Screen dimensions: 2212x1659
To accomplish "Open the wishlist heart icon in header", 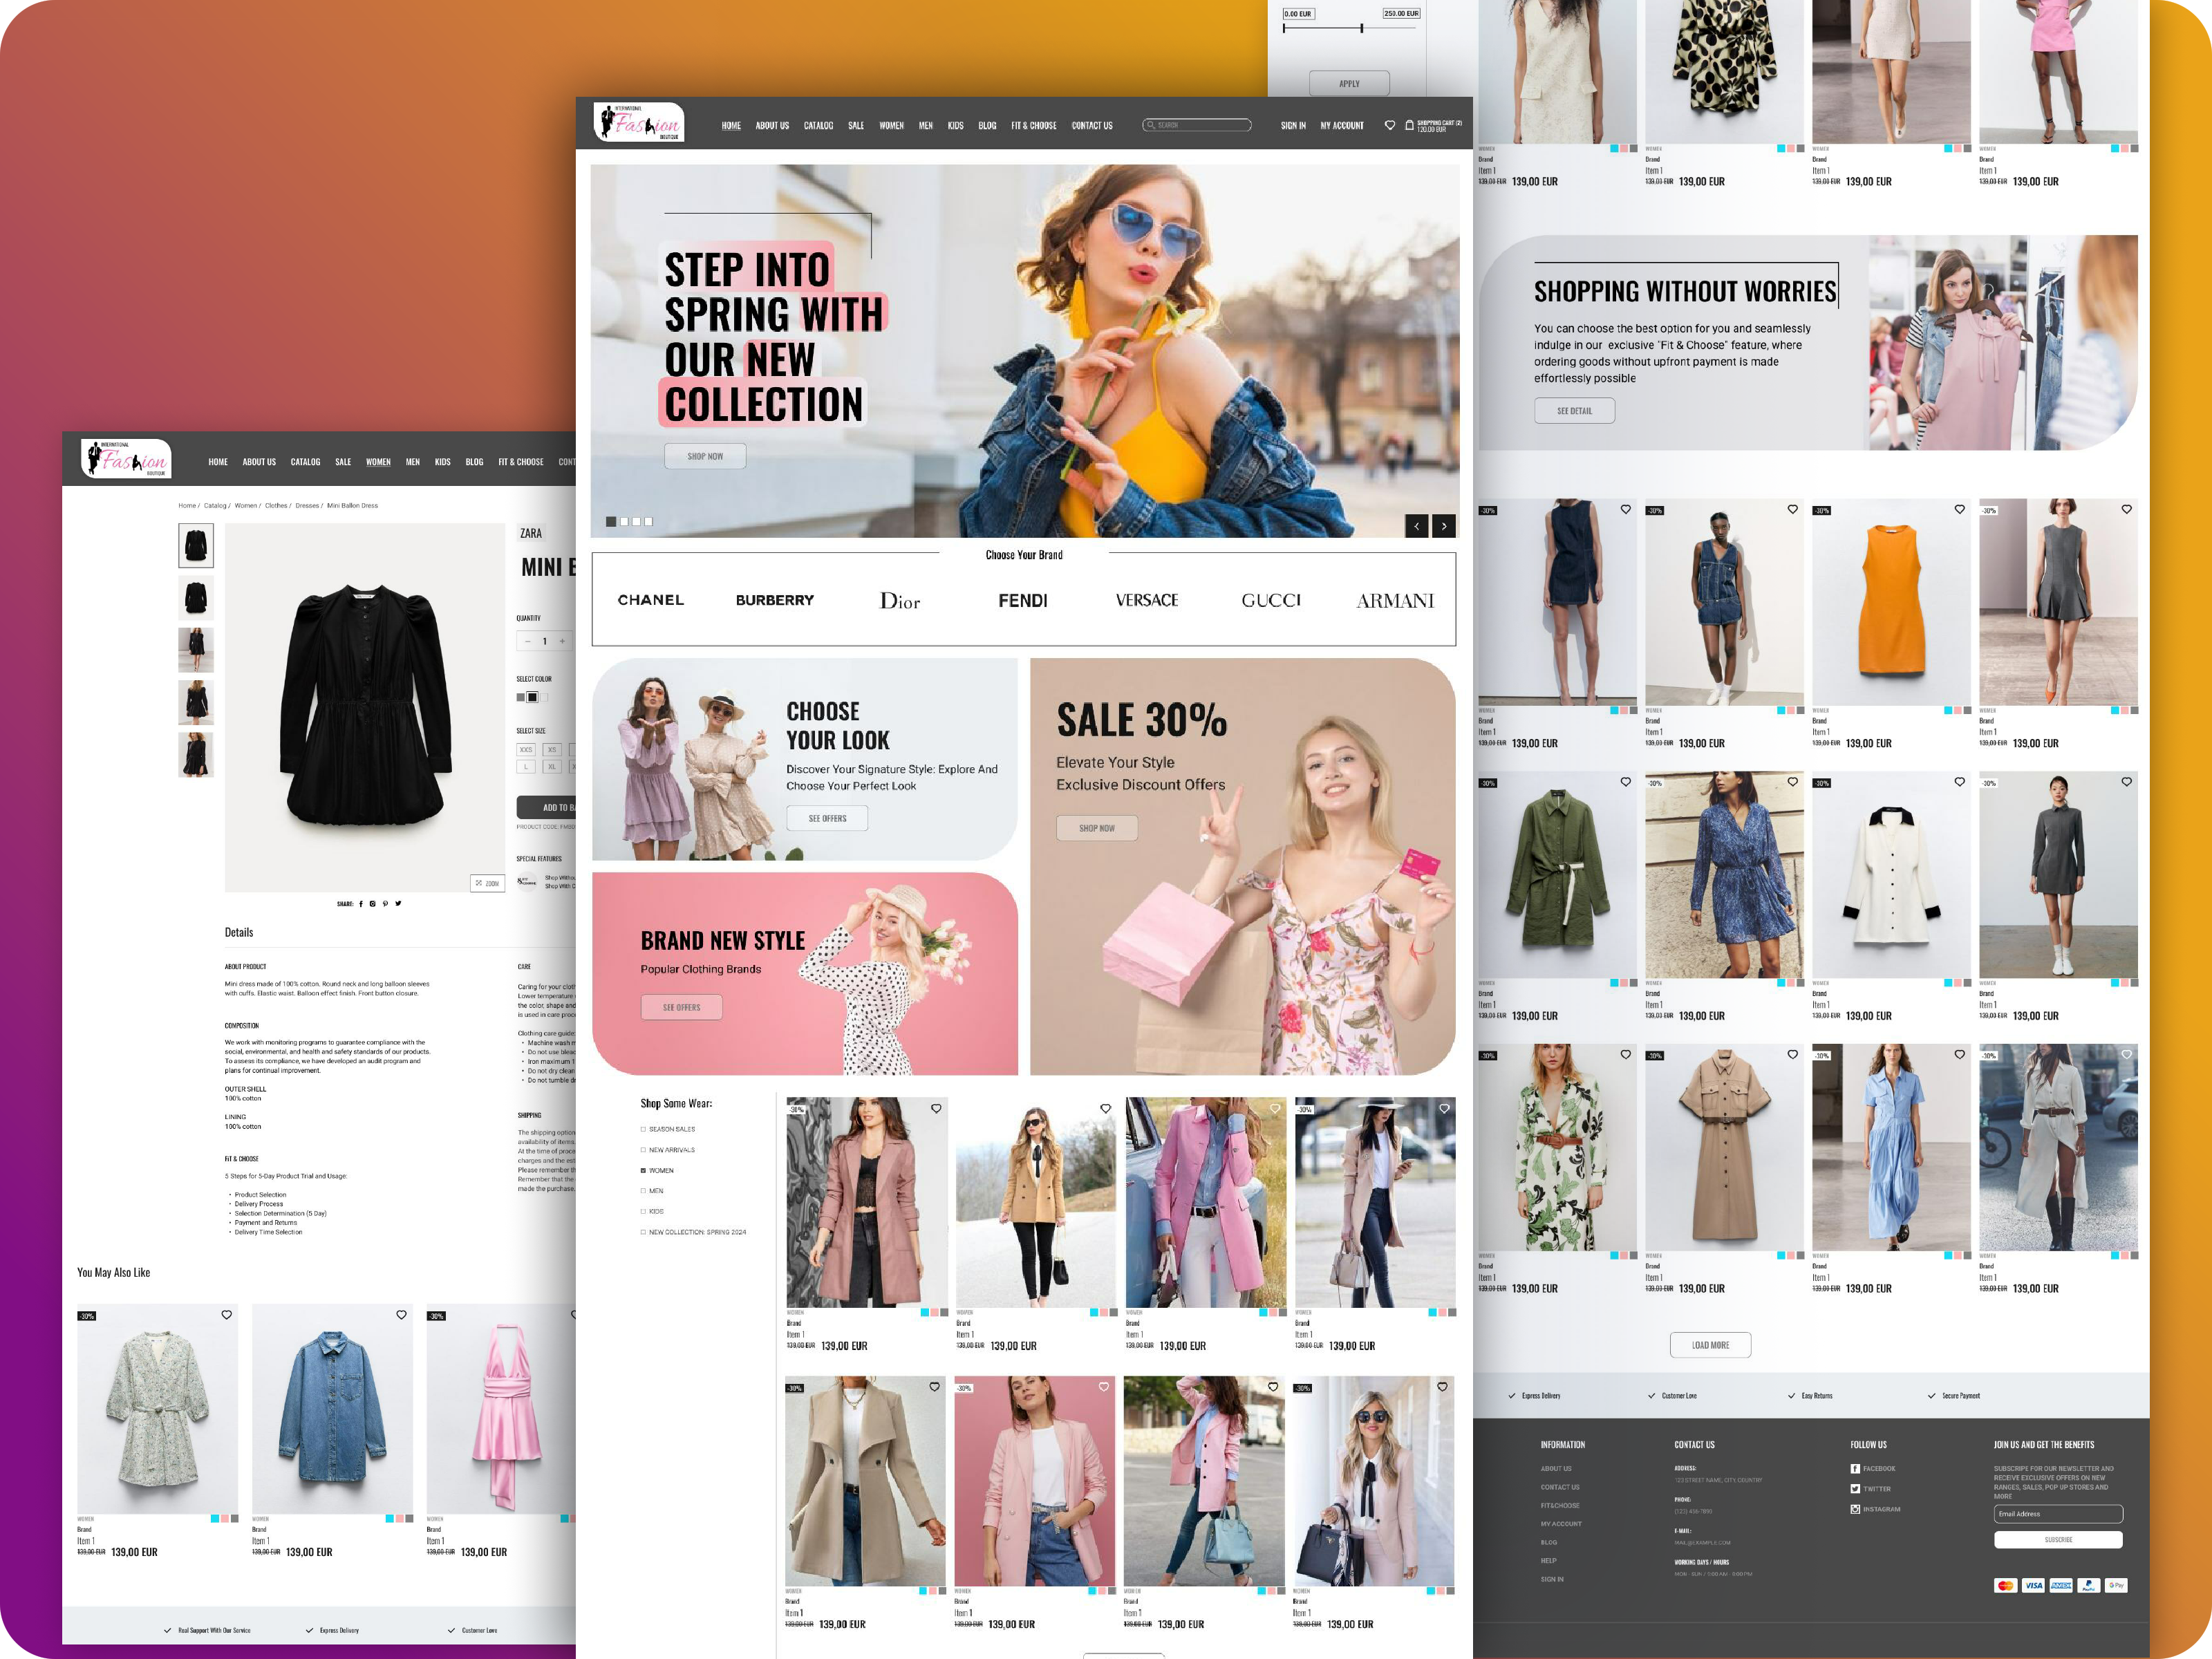I will click(1390, 125).
